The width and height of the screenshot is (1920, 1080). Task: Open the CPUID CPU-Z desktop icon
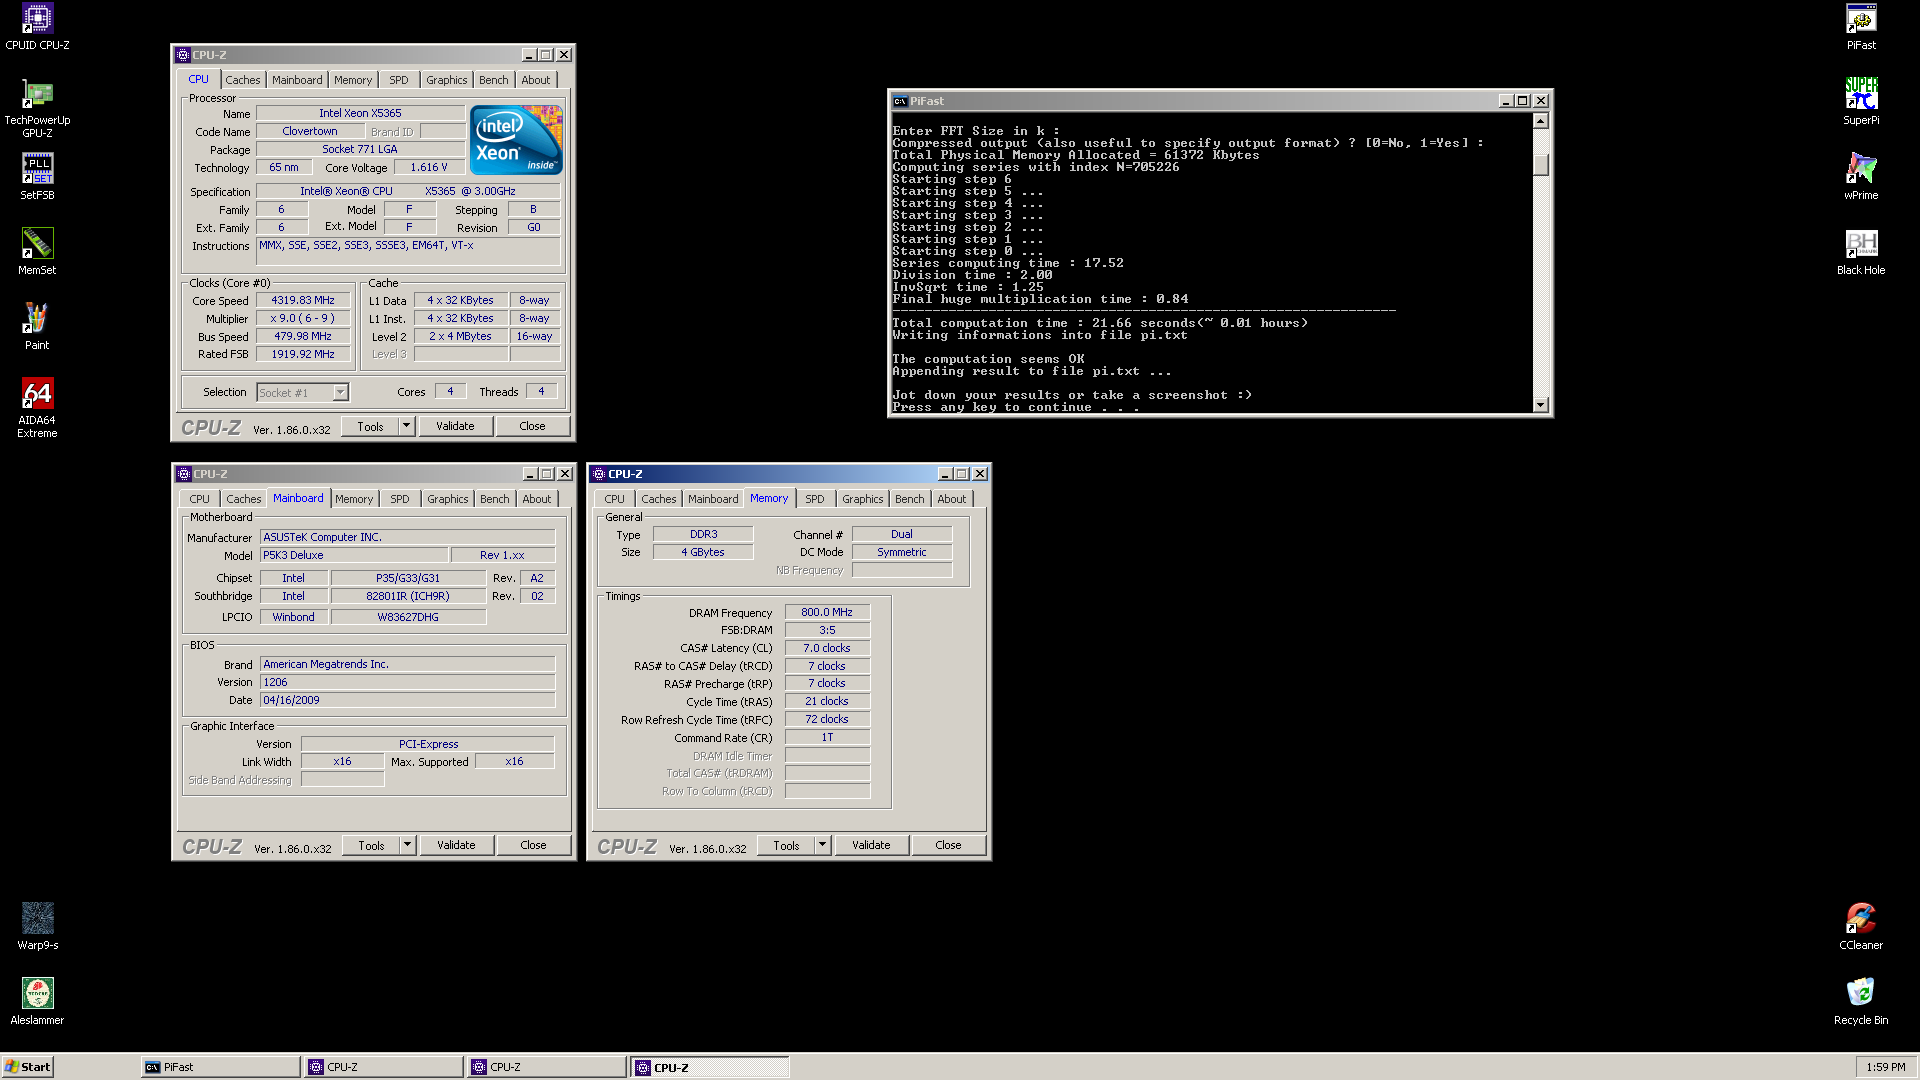tap(37, 27)
